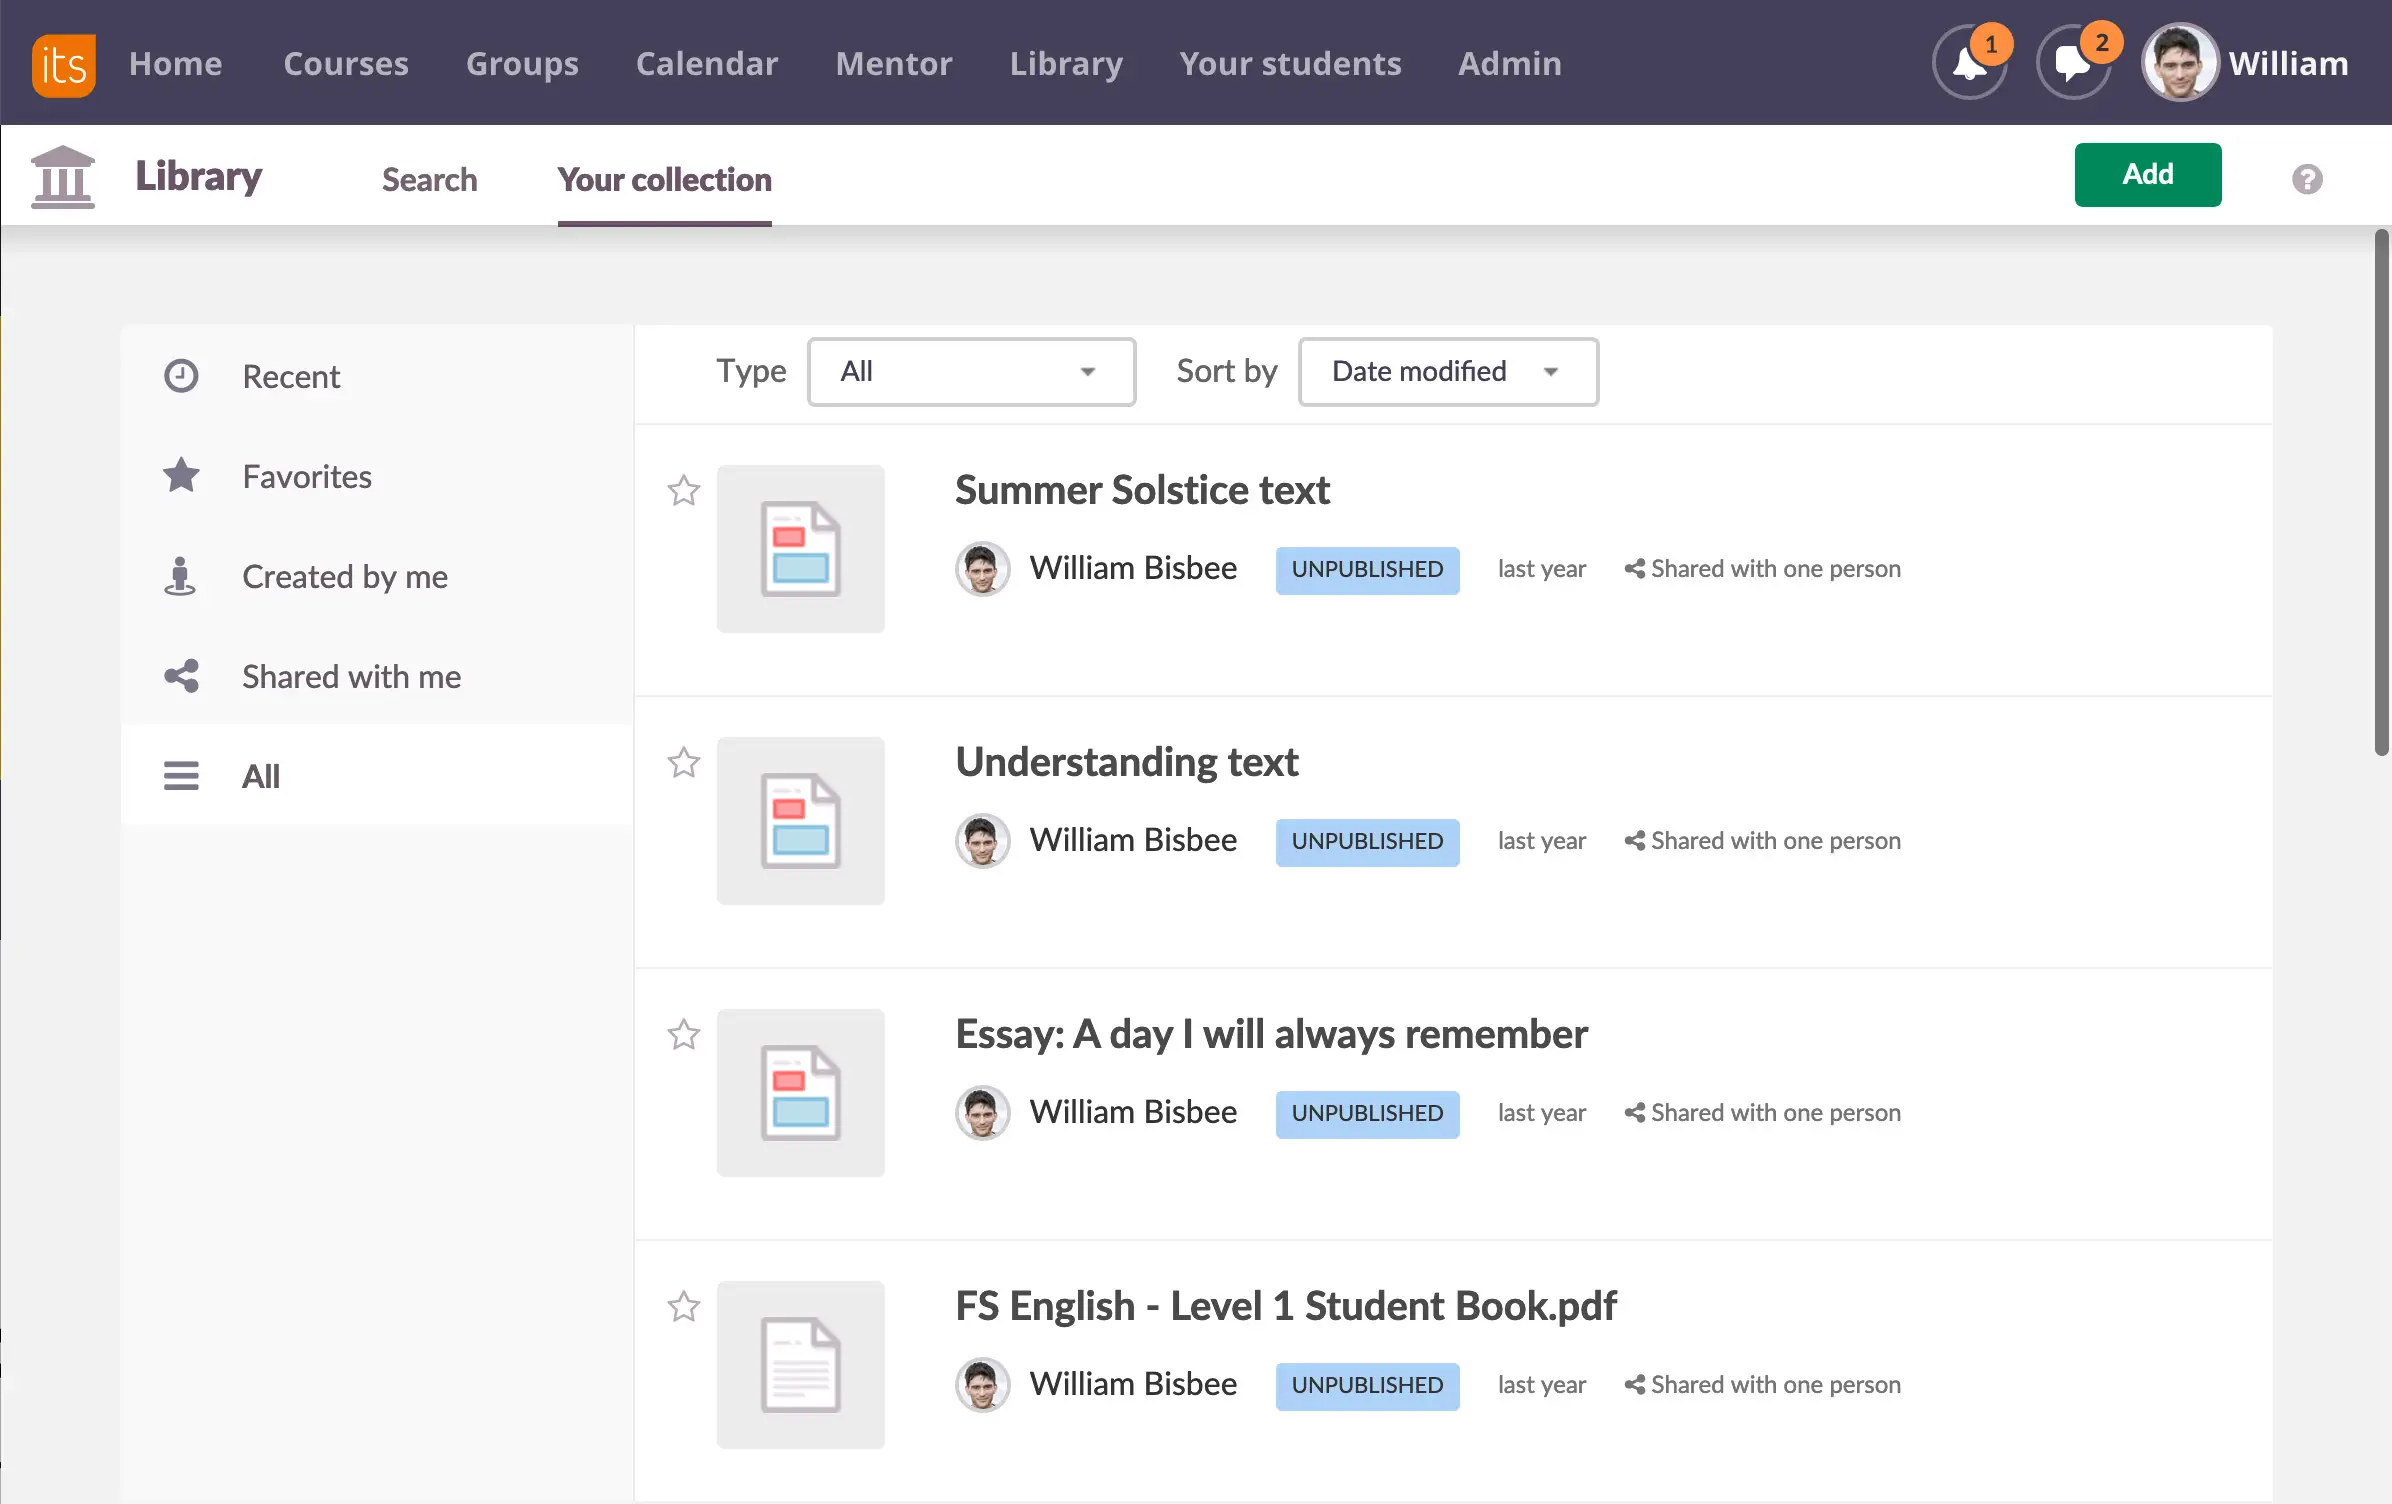Open the Essay: A day I will always remember link
The image size is (2392, 1504).
coord(1270,1034)
